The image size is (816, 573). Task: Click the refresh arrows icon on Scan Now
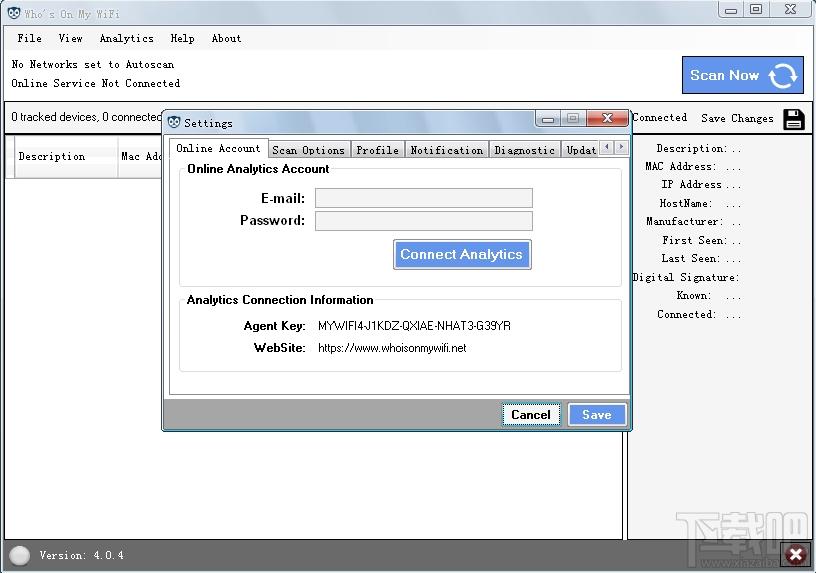(x=782, y=76)
